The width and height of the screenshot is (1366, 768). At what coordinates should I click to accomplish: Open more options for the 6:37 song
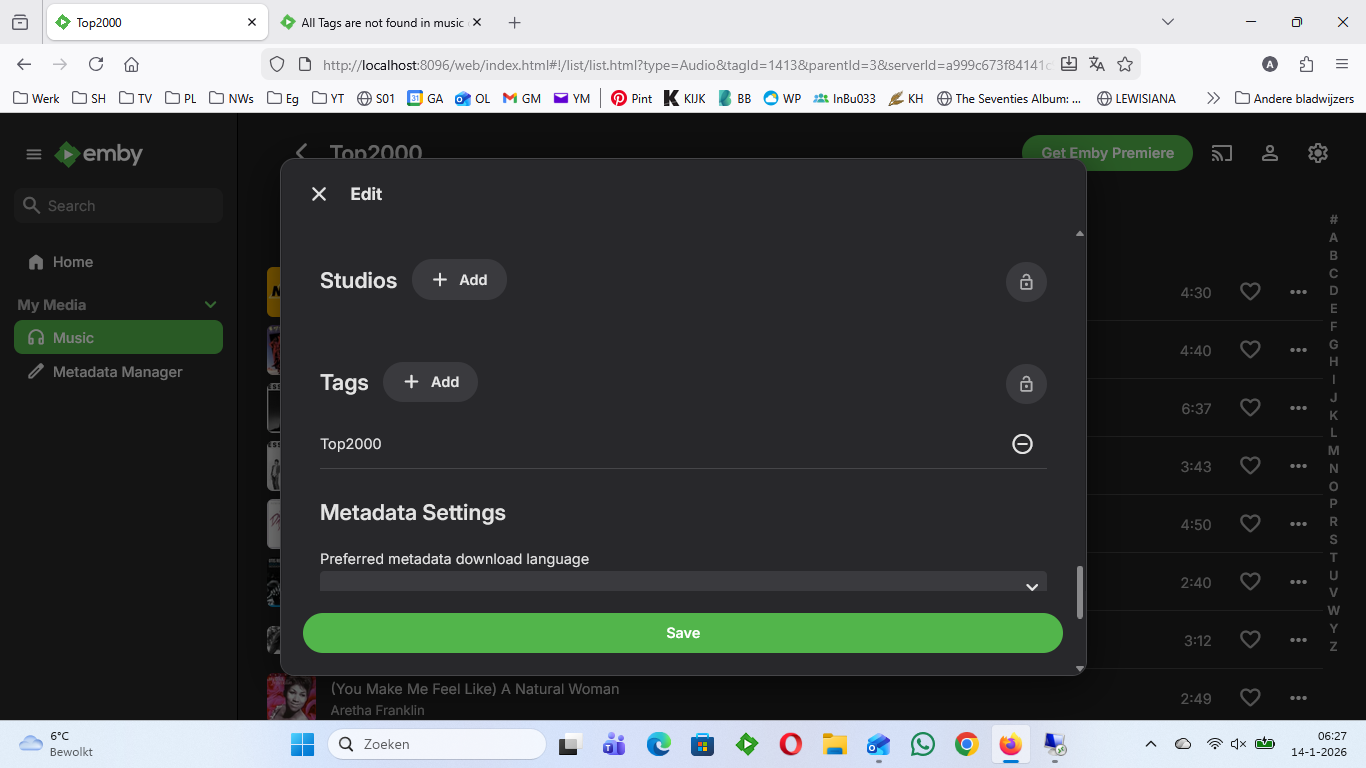[1298, 408]
